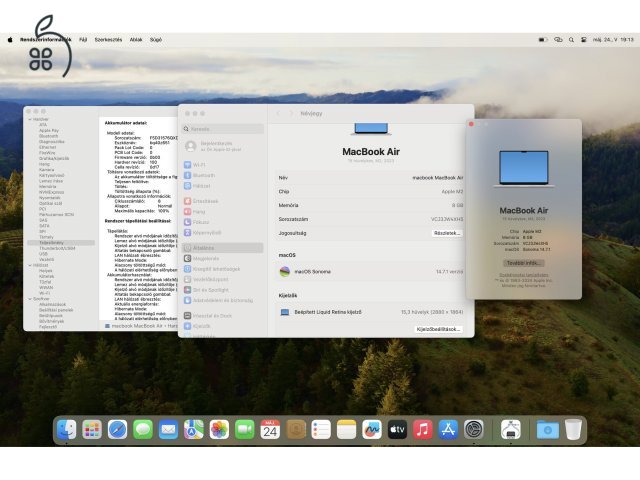Screen dimensions: 640x480
Task: Open the regulatory certification link in the About window
Action: [x=524, y=275]
